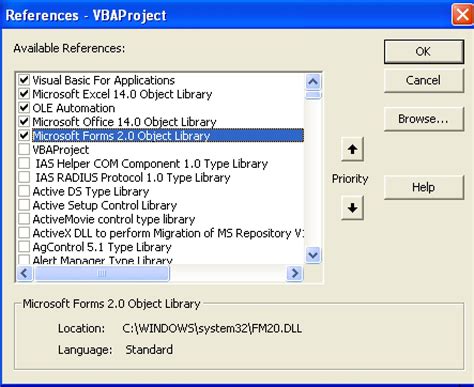
Task: Check the VBAProject reference box
Action: point(24,149)
